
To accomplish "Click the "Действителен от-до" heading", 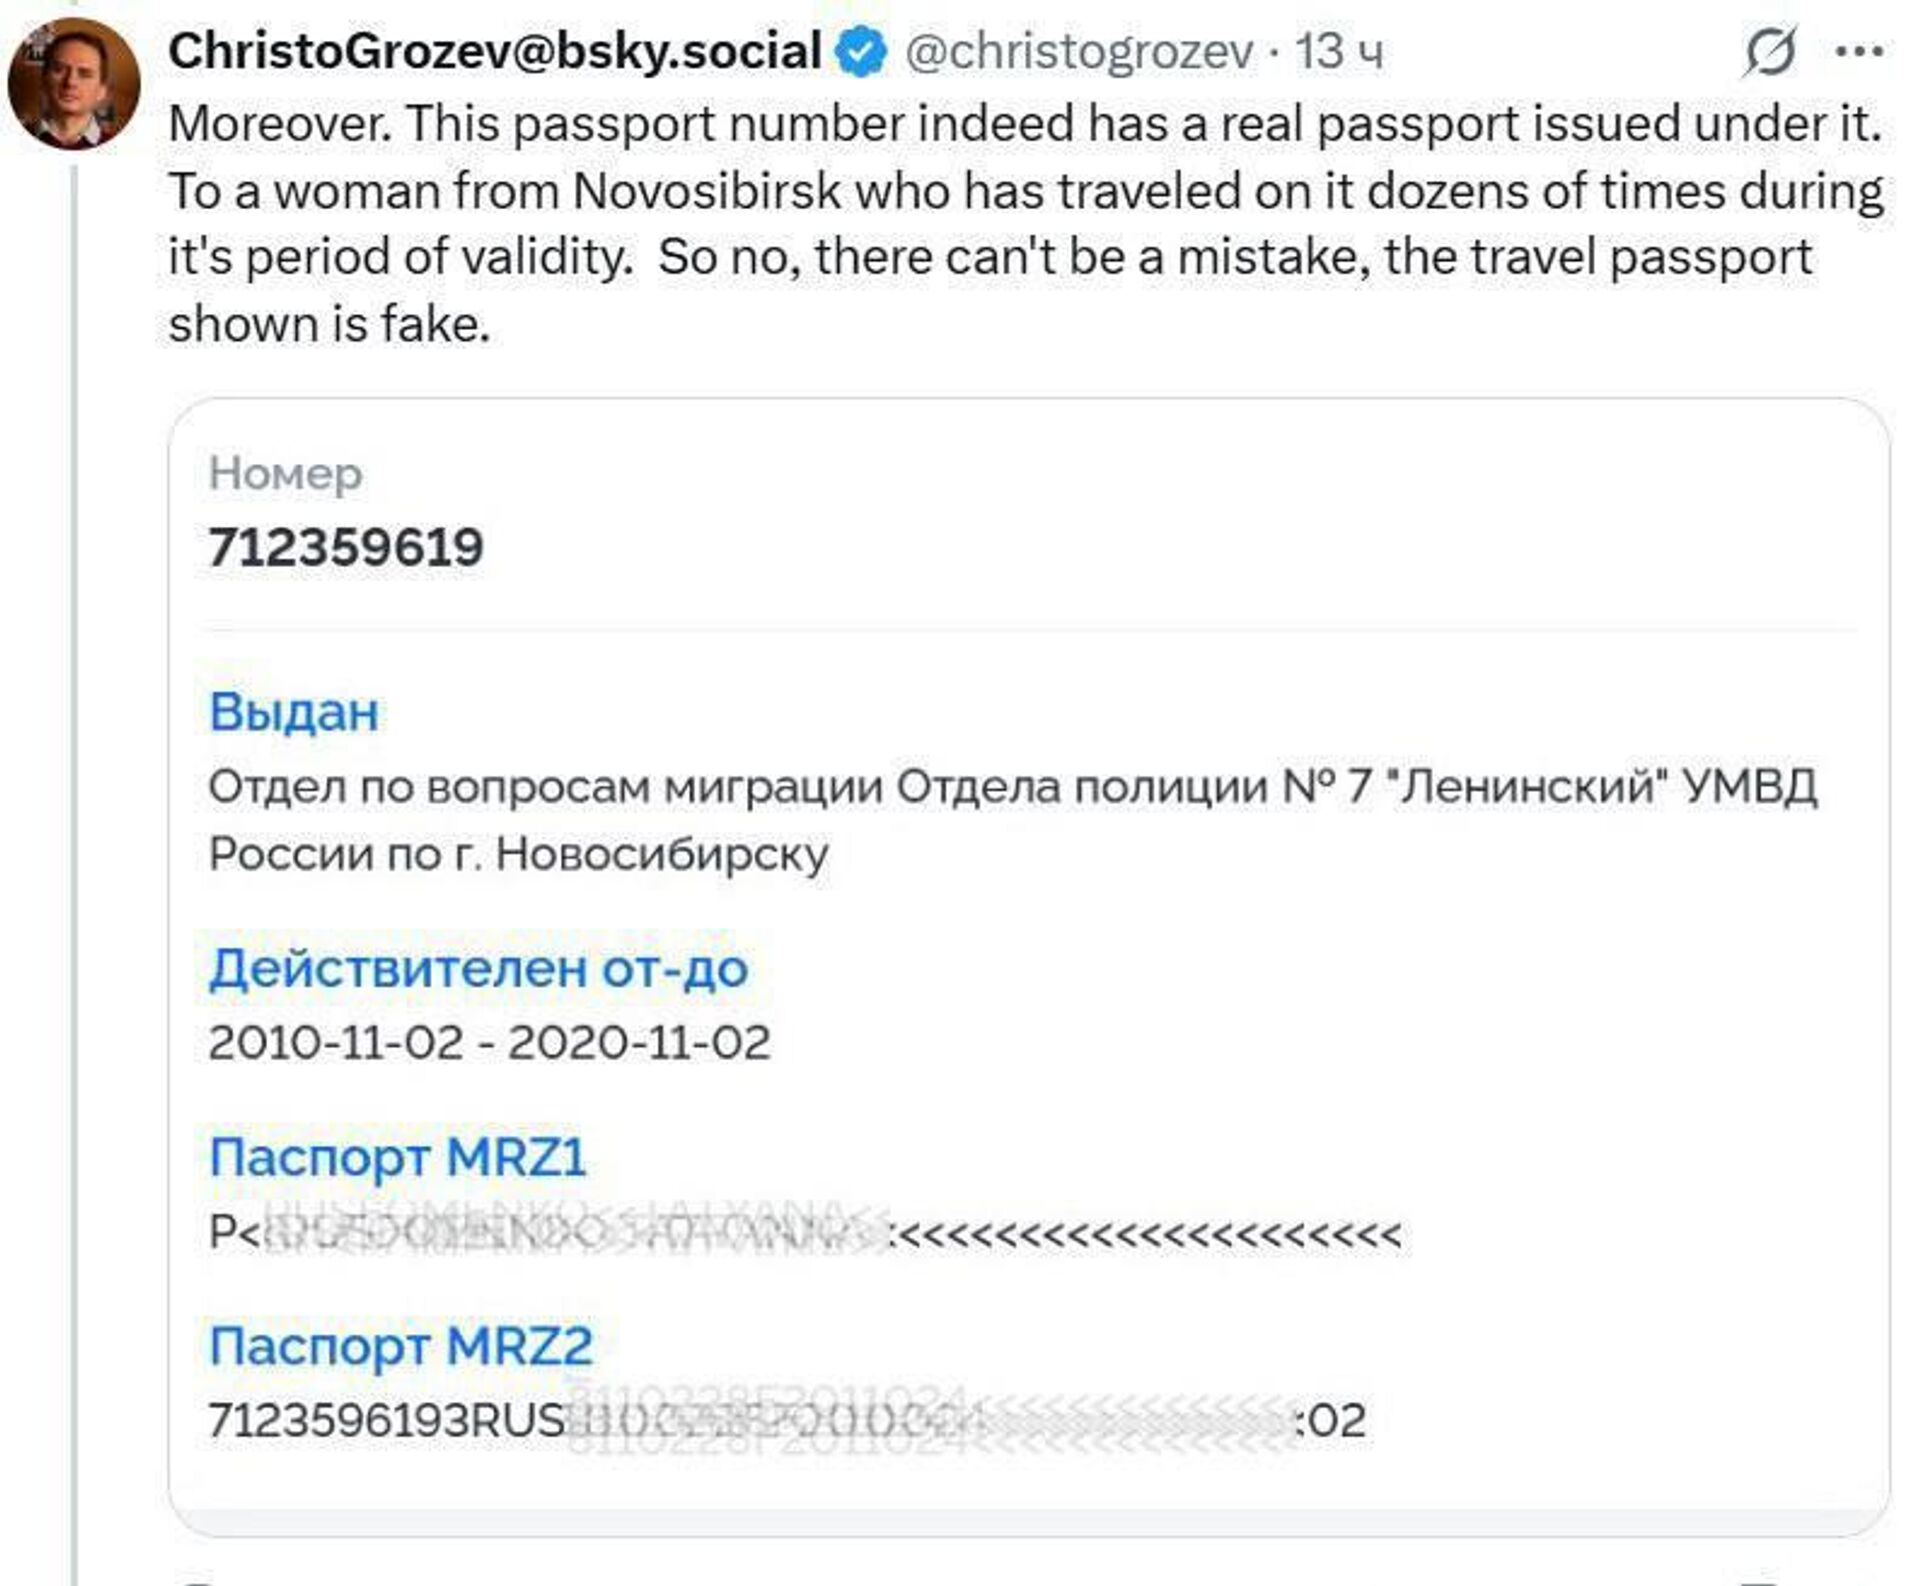I will (478, 968).
